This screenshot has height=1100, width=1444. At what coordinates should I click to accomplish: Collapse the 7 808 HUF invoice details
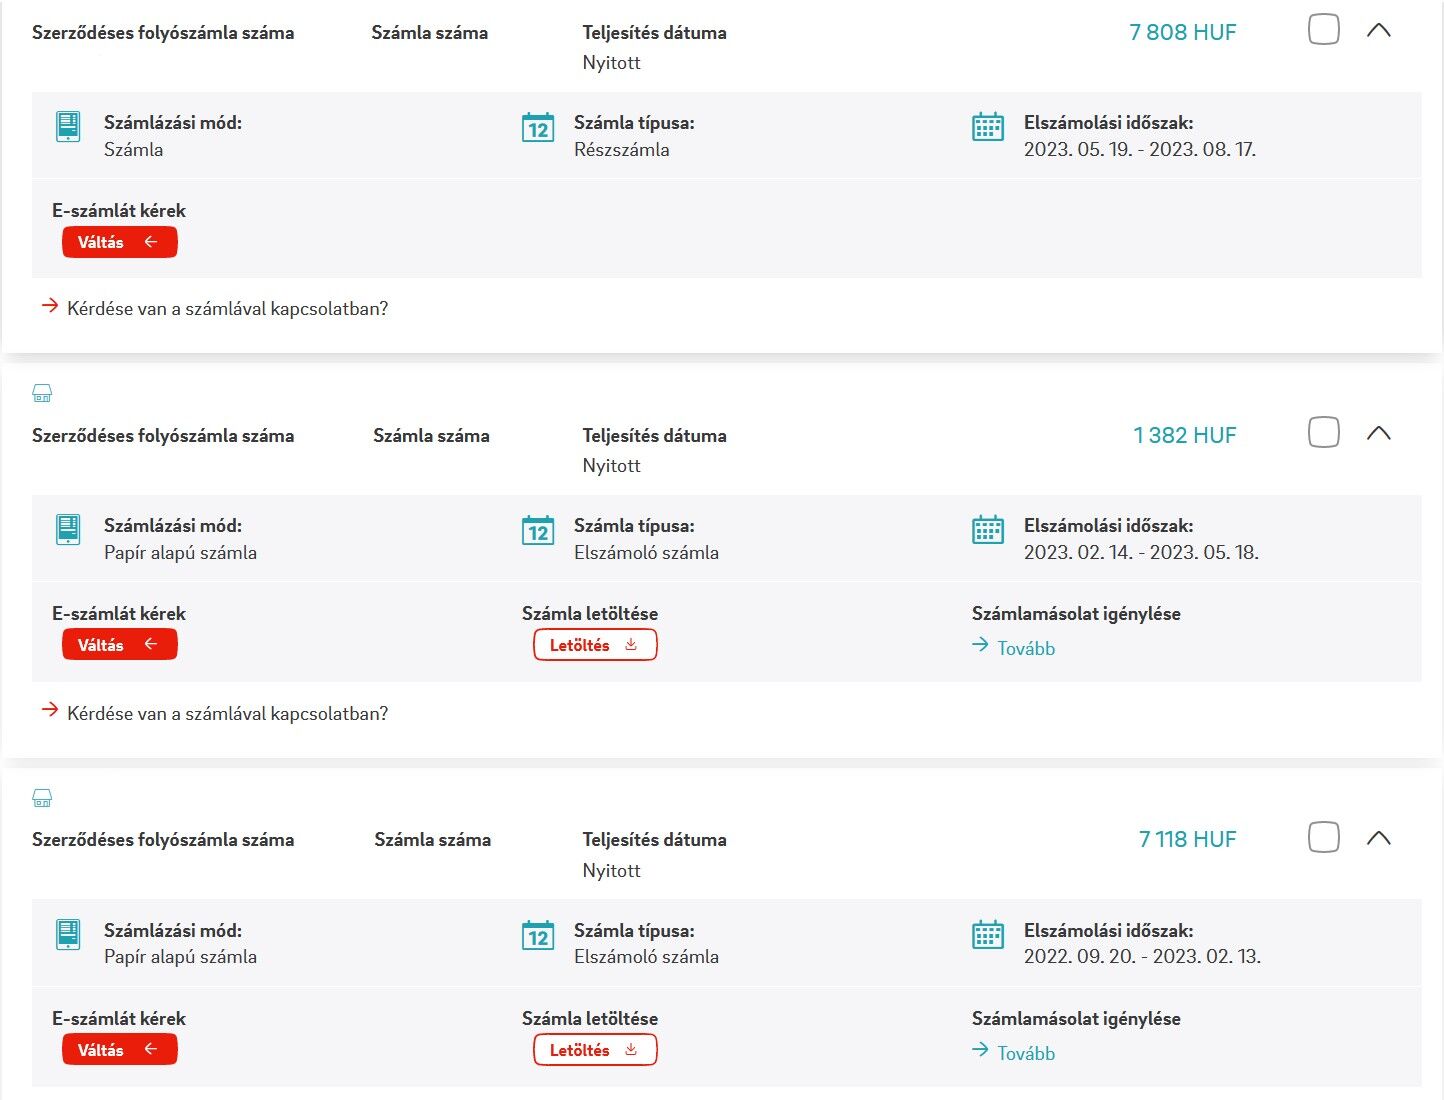pyautogui.click(x=1379, y=30)
